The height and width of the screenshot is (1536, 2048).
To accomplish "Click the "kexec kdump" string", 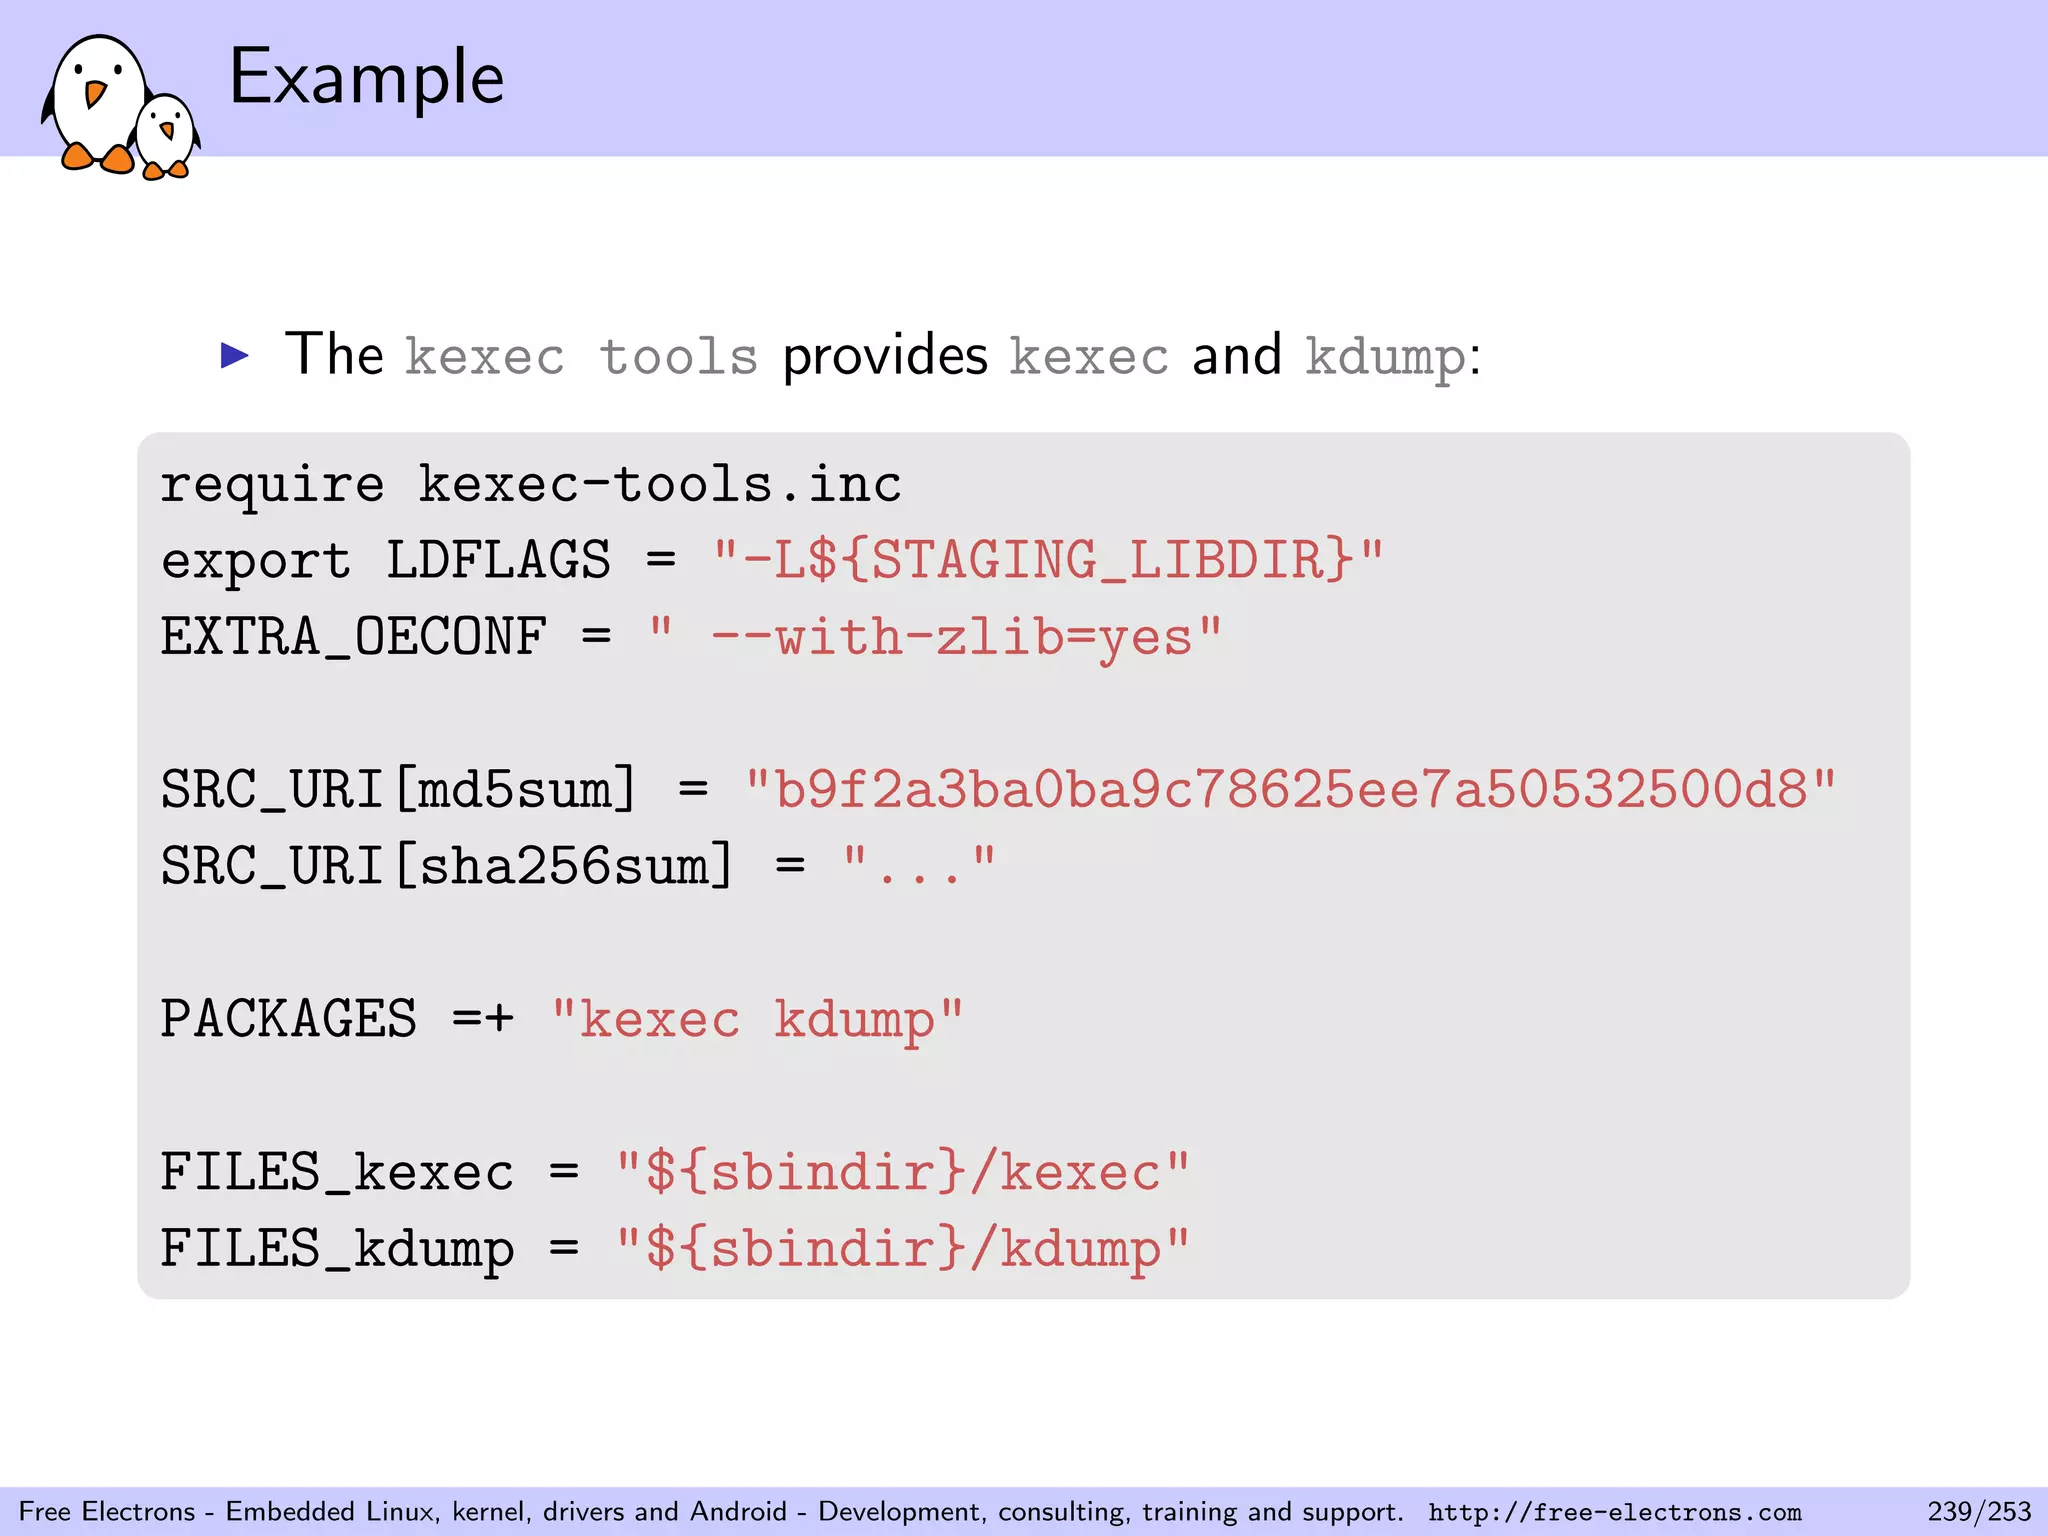I will click(757, 1021).
